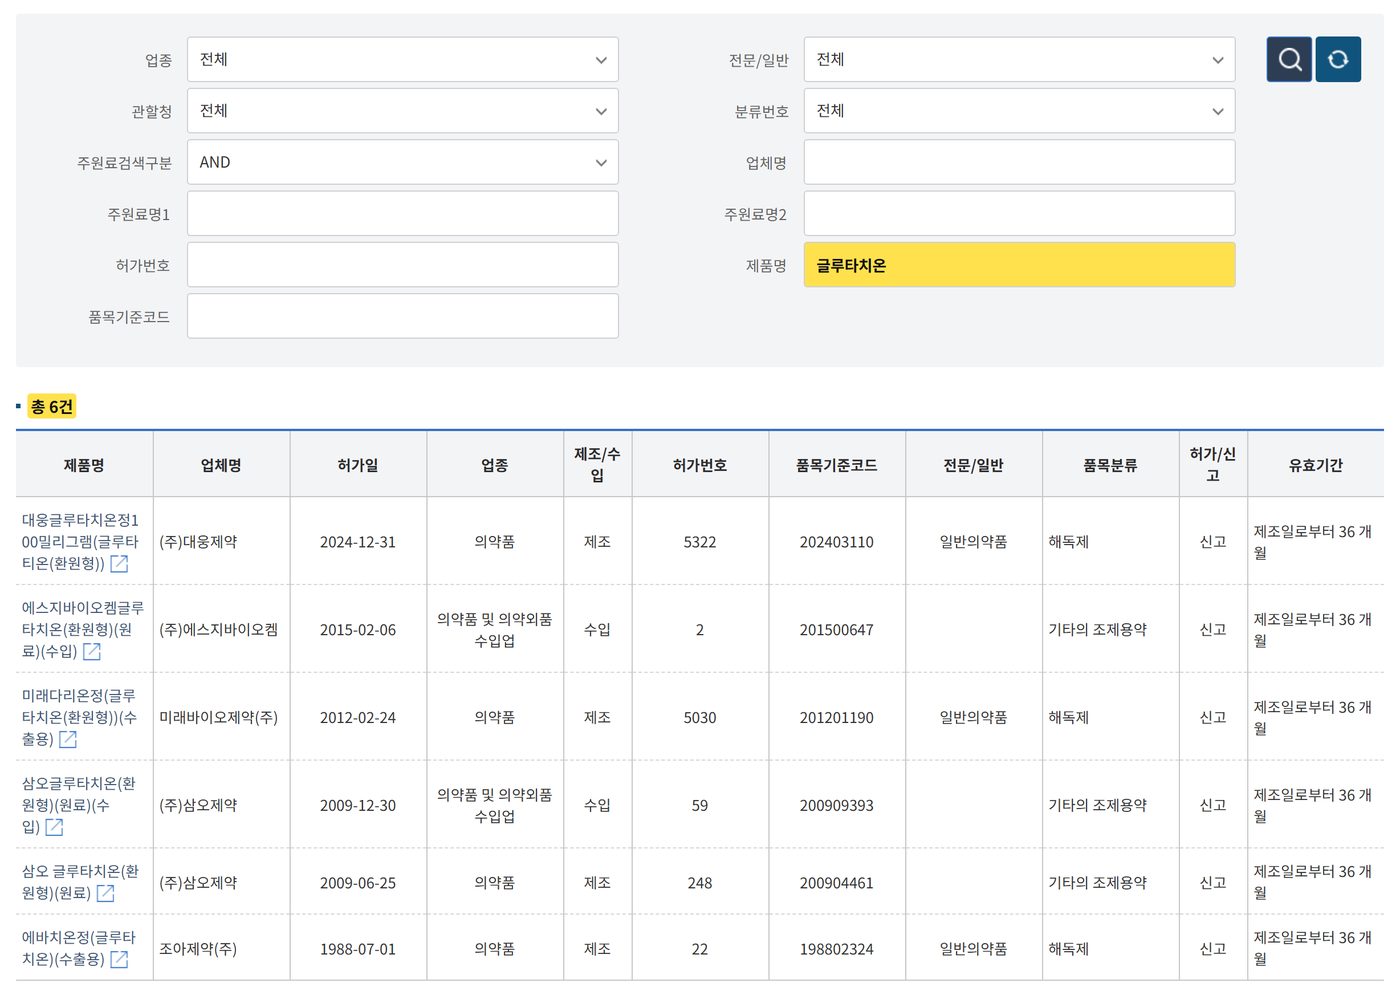This screenshot has width=1400, height=999.
Task: Focus the 업체명 input field
Action: [1020, 162]
